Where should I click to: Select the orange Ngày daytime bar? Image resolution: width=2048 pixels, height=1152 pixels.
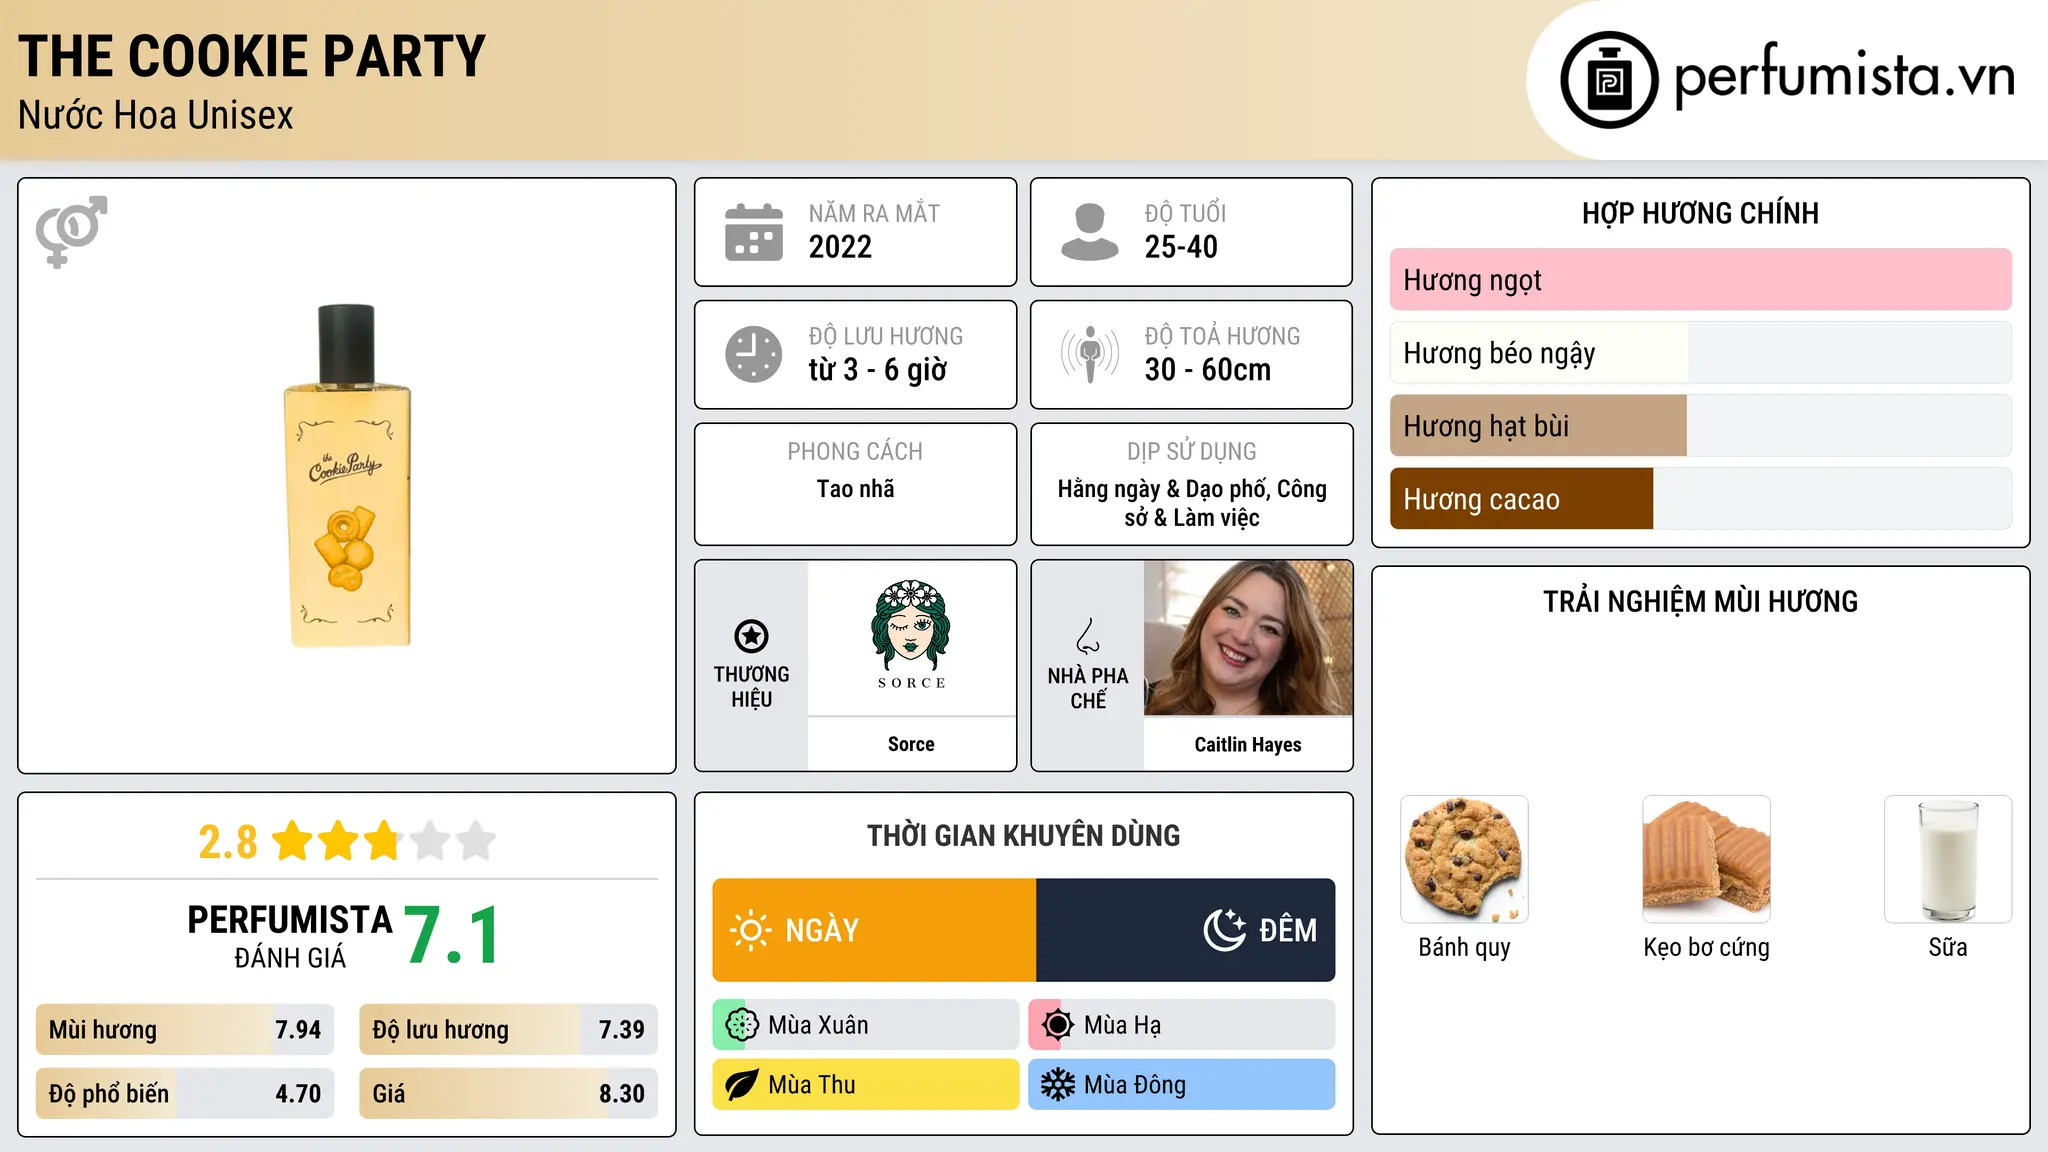874,930
